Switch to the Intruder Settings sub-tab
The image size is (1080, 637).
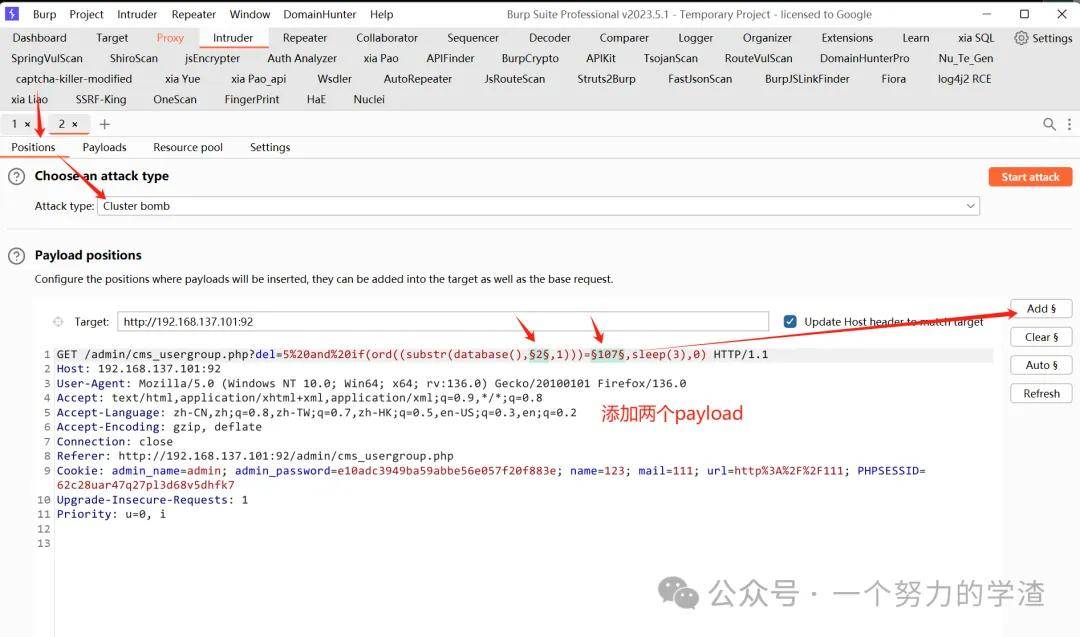pos(270,147)
